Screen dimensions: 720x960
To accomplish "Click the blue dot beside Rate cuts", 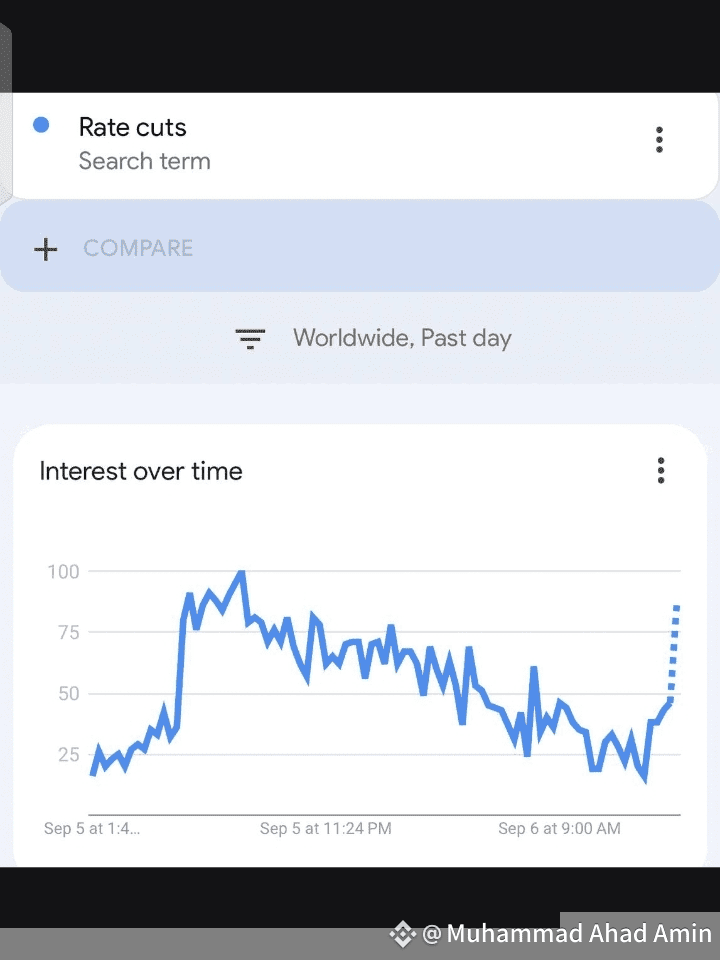I will [x=41, y=125].
